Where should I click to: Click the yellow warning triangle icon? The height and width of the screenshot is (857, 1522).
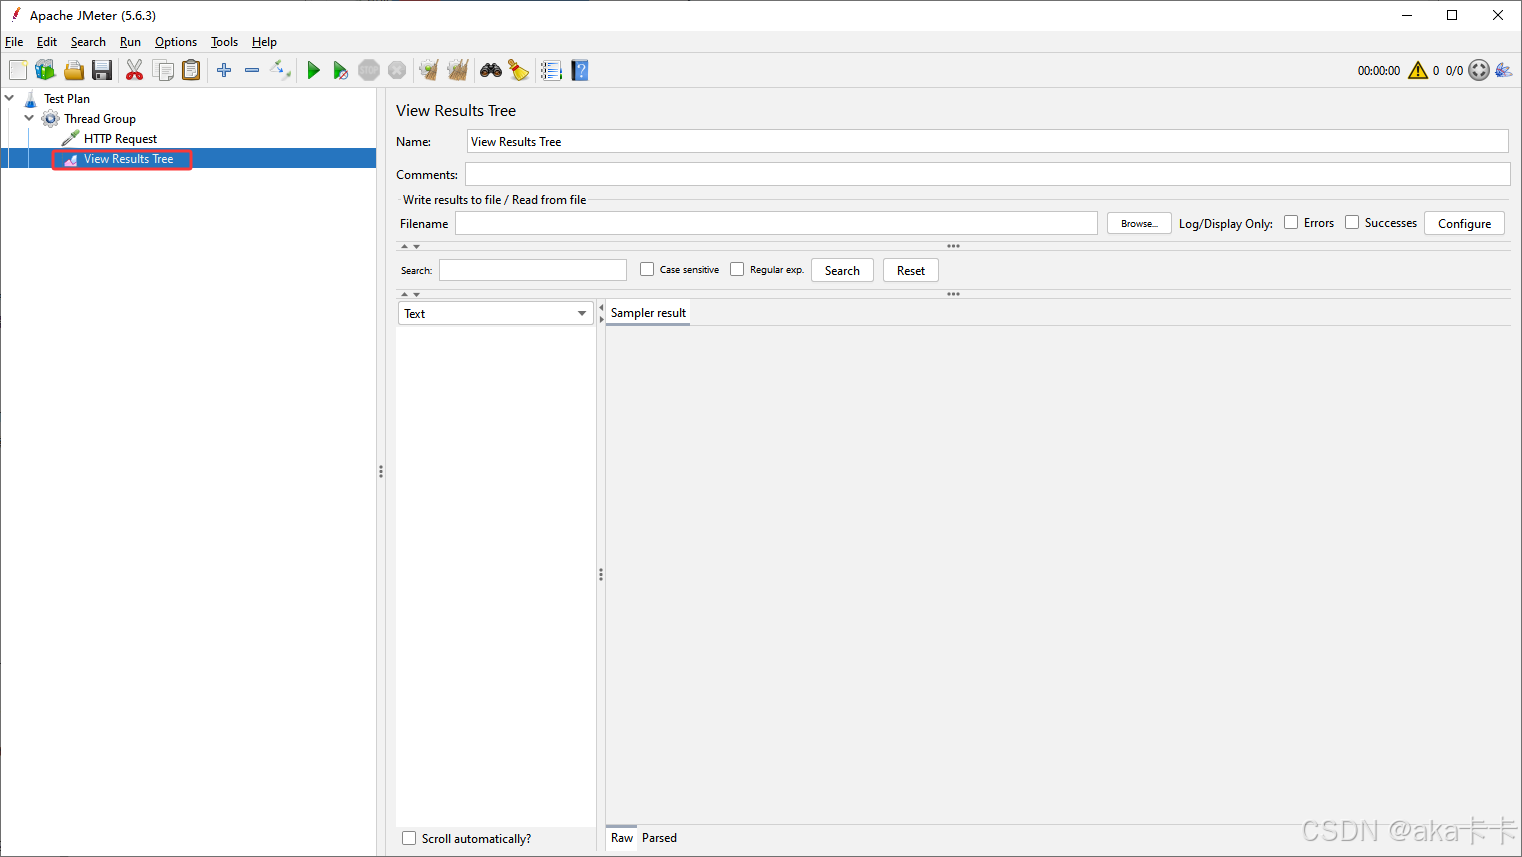[1418, 70]
